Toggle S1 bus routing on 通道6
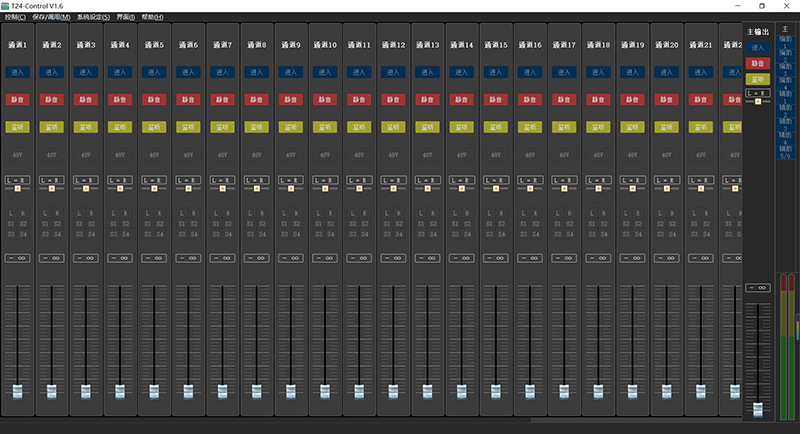Viewport: 800px width, 434px height. coord(182,224)
